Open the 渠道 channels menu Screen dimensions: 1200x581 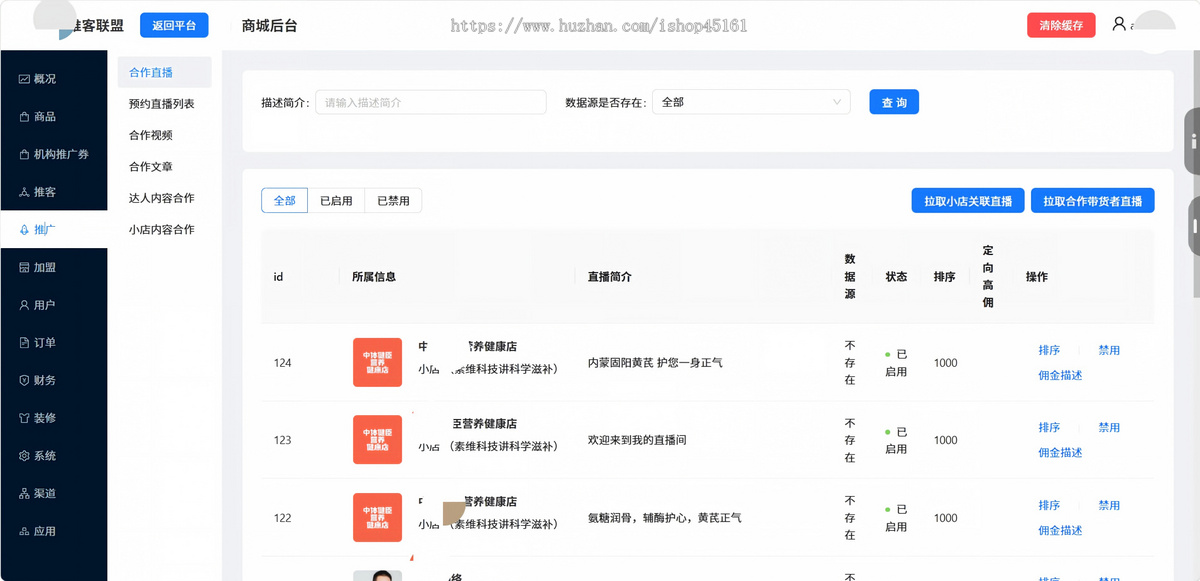pyautogui.click(x=53, y=494)
